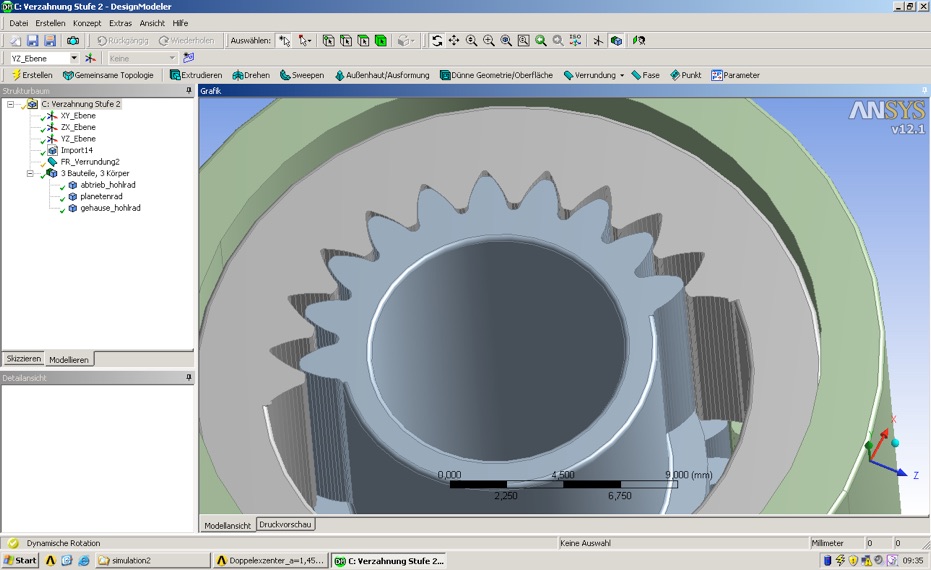Click the Zoom to Fit icon
This screenshot has height=570, width=931.
tap(506, 40)
